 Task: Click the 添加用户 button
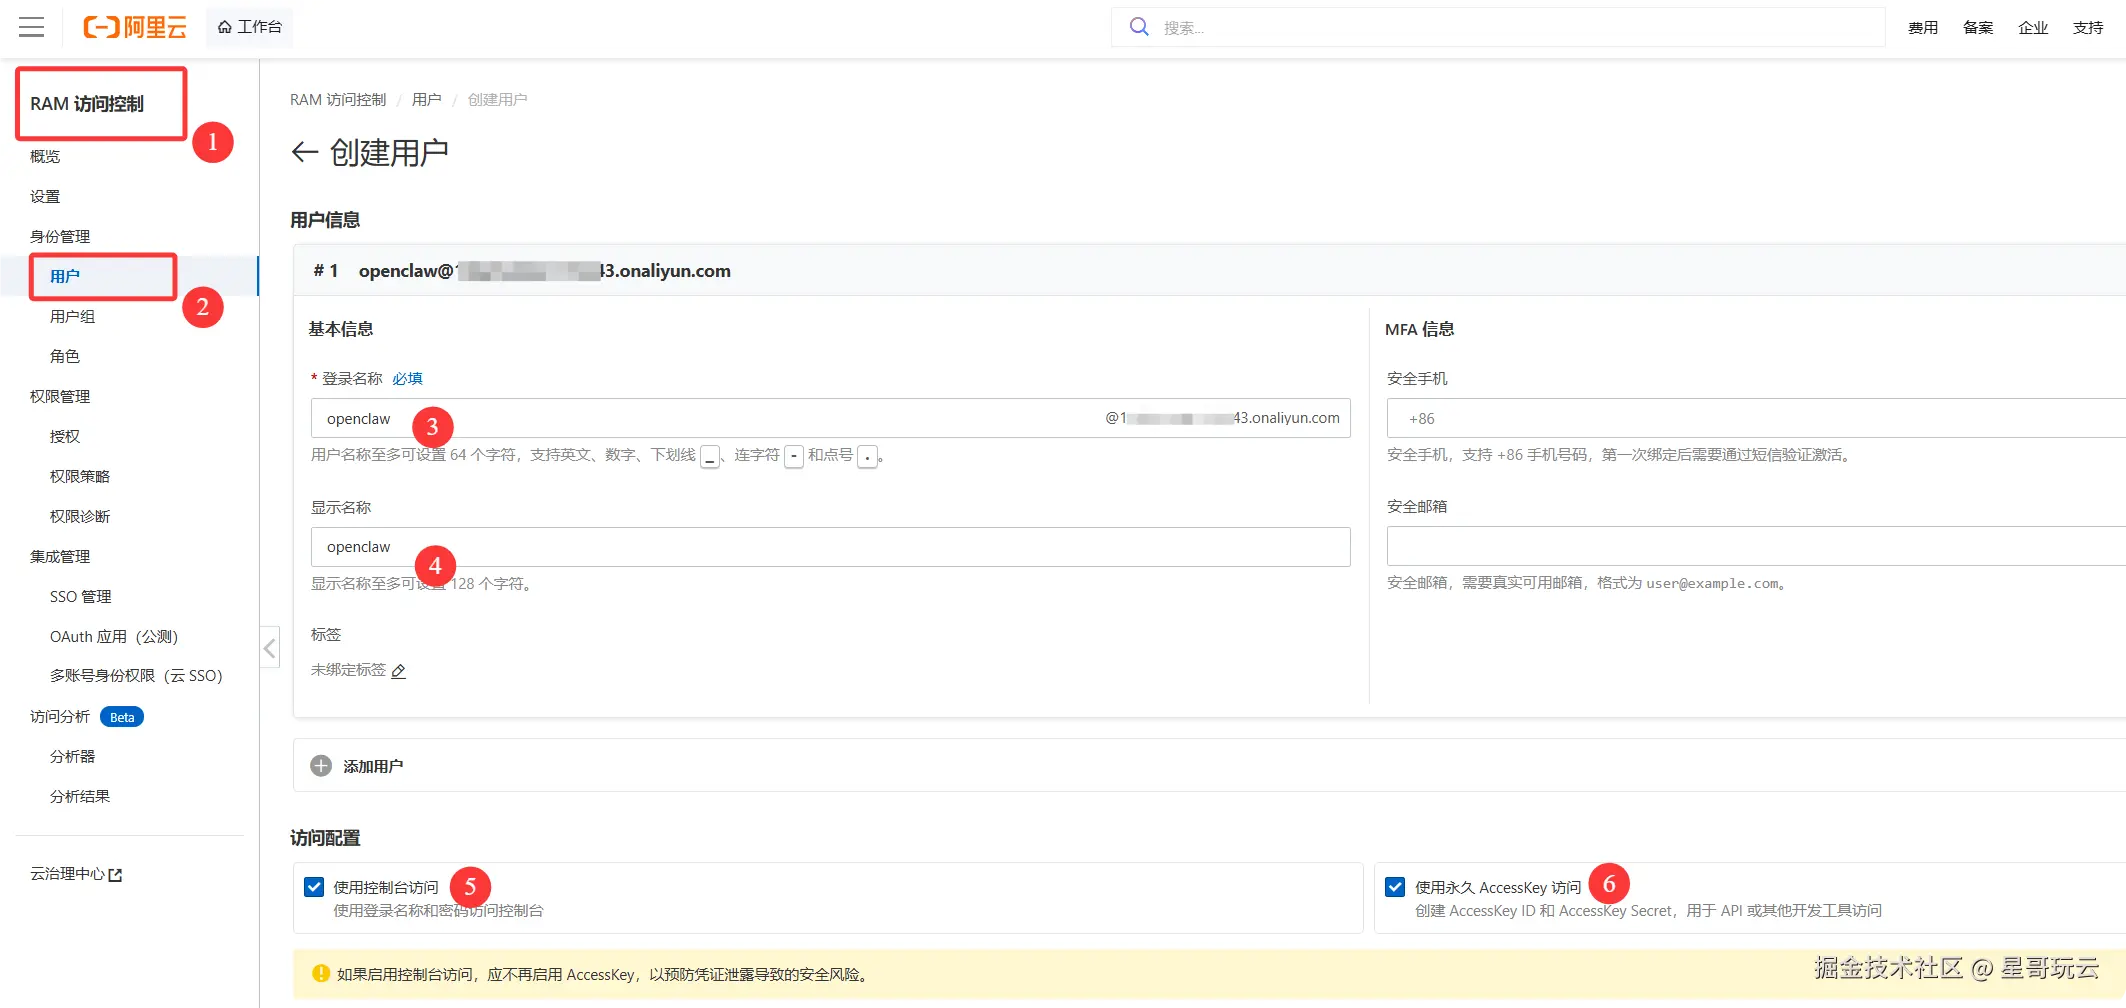[373, 766]
